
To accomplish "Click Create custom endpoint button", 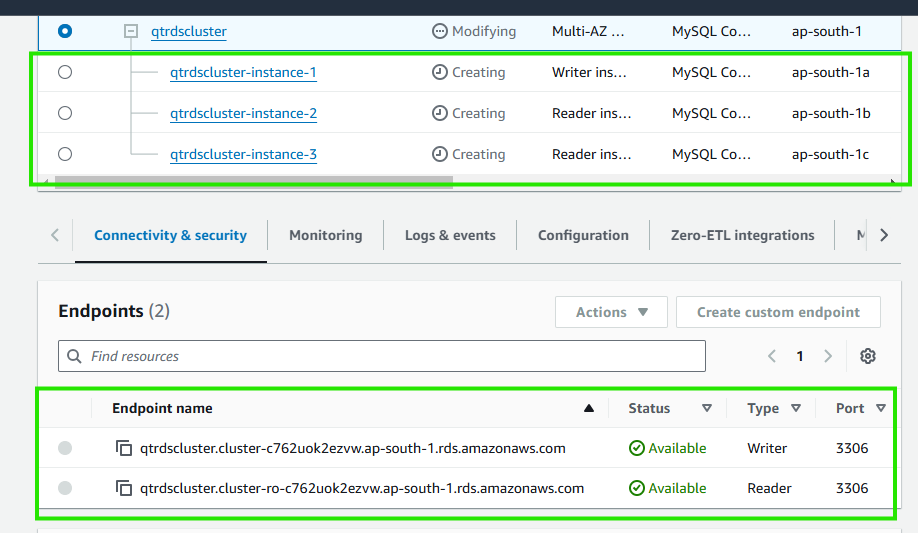I will [778, 312].
